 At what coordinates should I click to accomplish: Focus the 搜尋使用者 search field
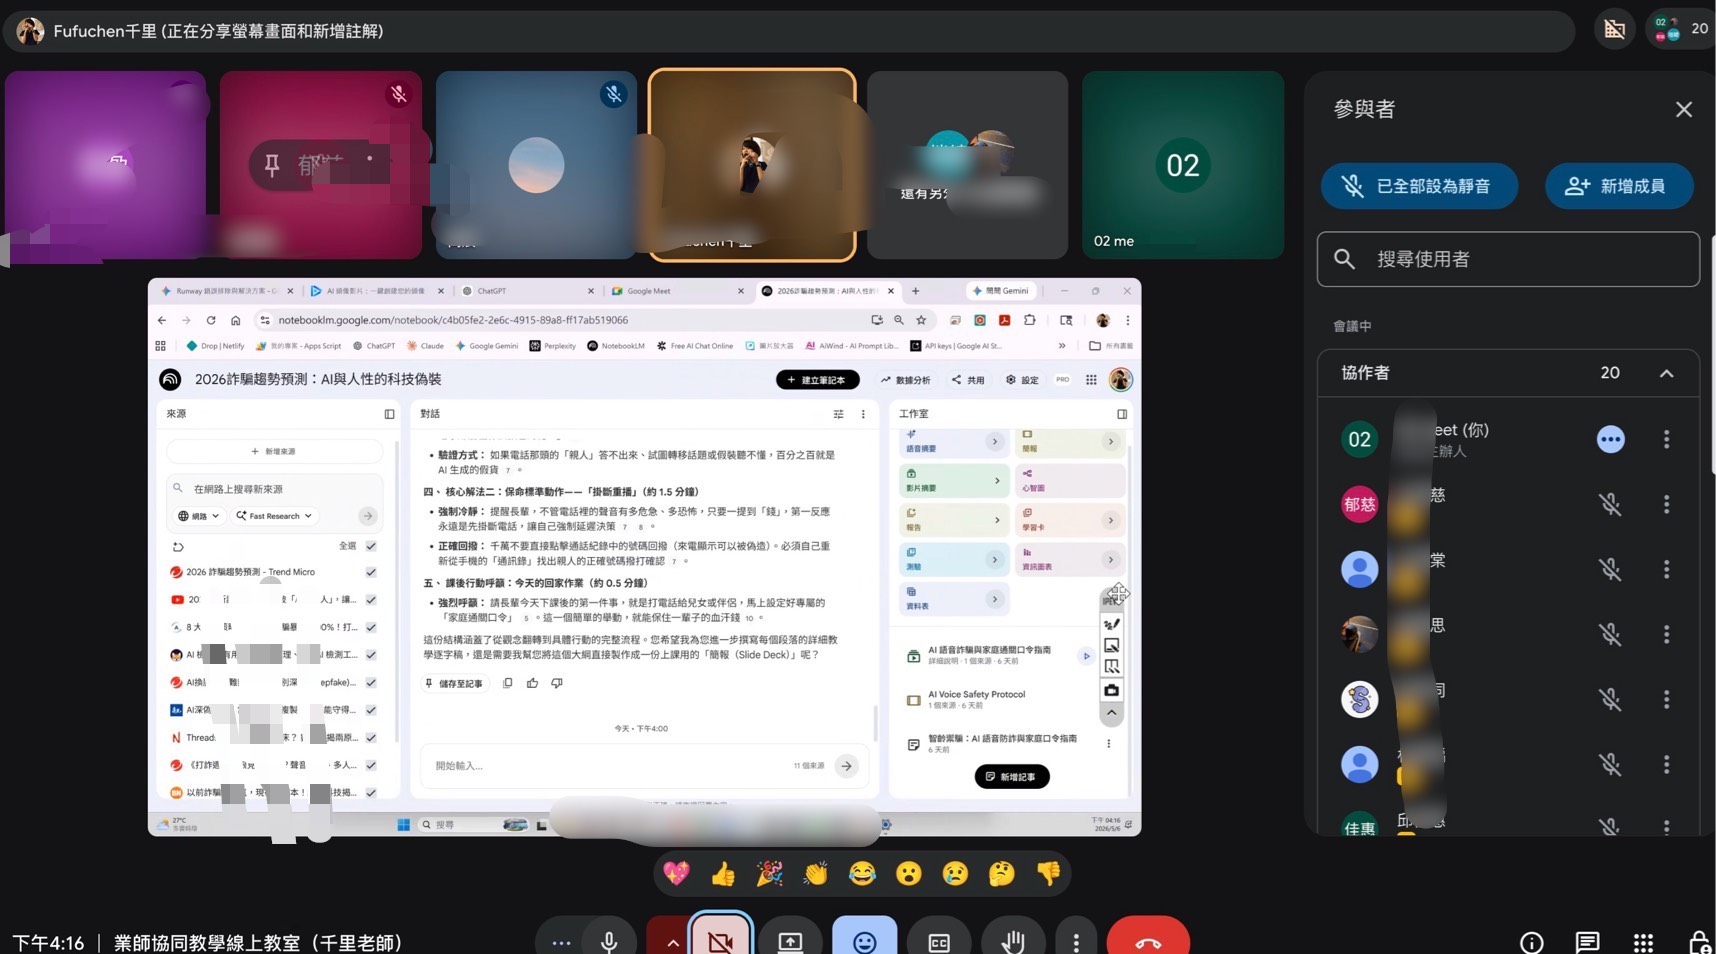click(1508, 259)
